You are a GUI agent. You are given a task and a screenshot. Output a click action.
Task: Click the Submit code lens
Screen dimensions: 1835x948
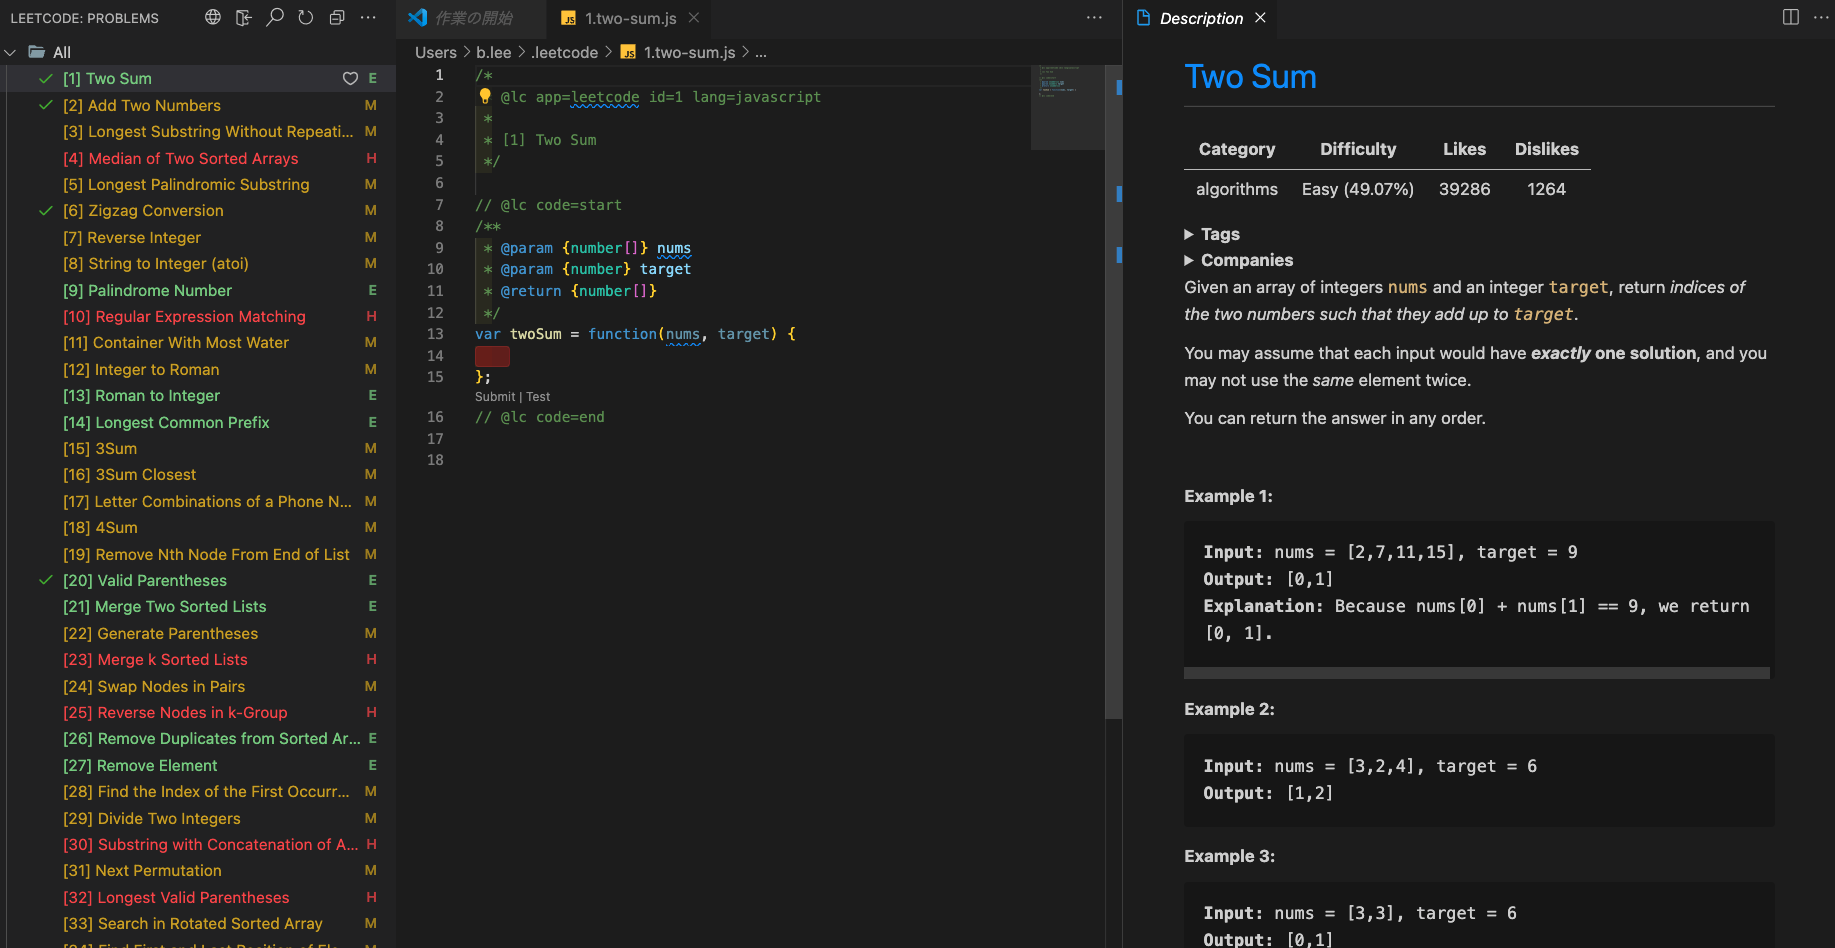495,397
